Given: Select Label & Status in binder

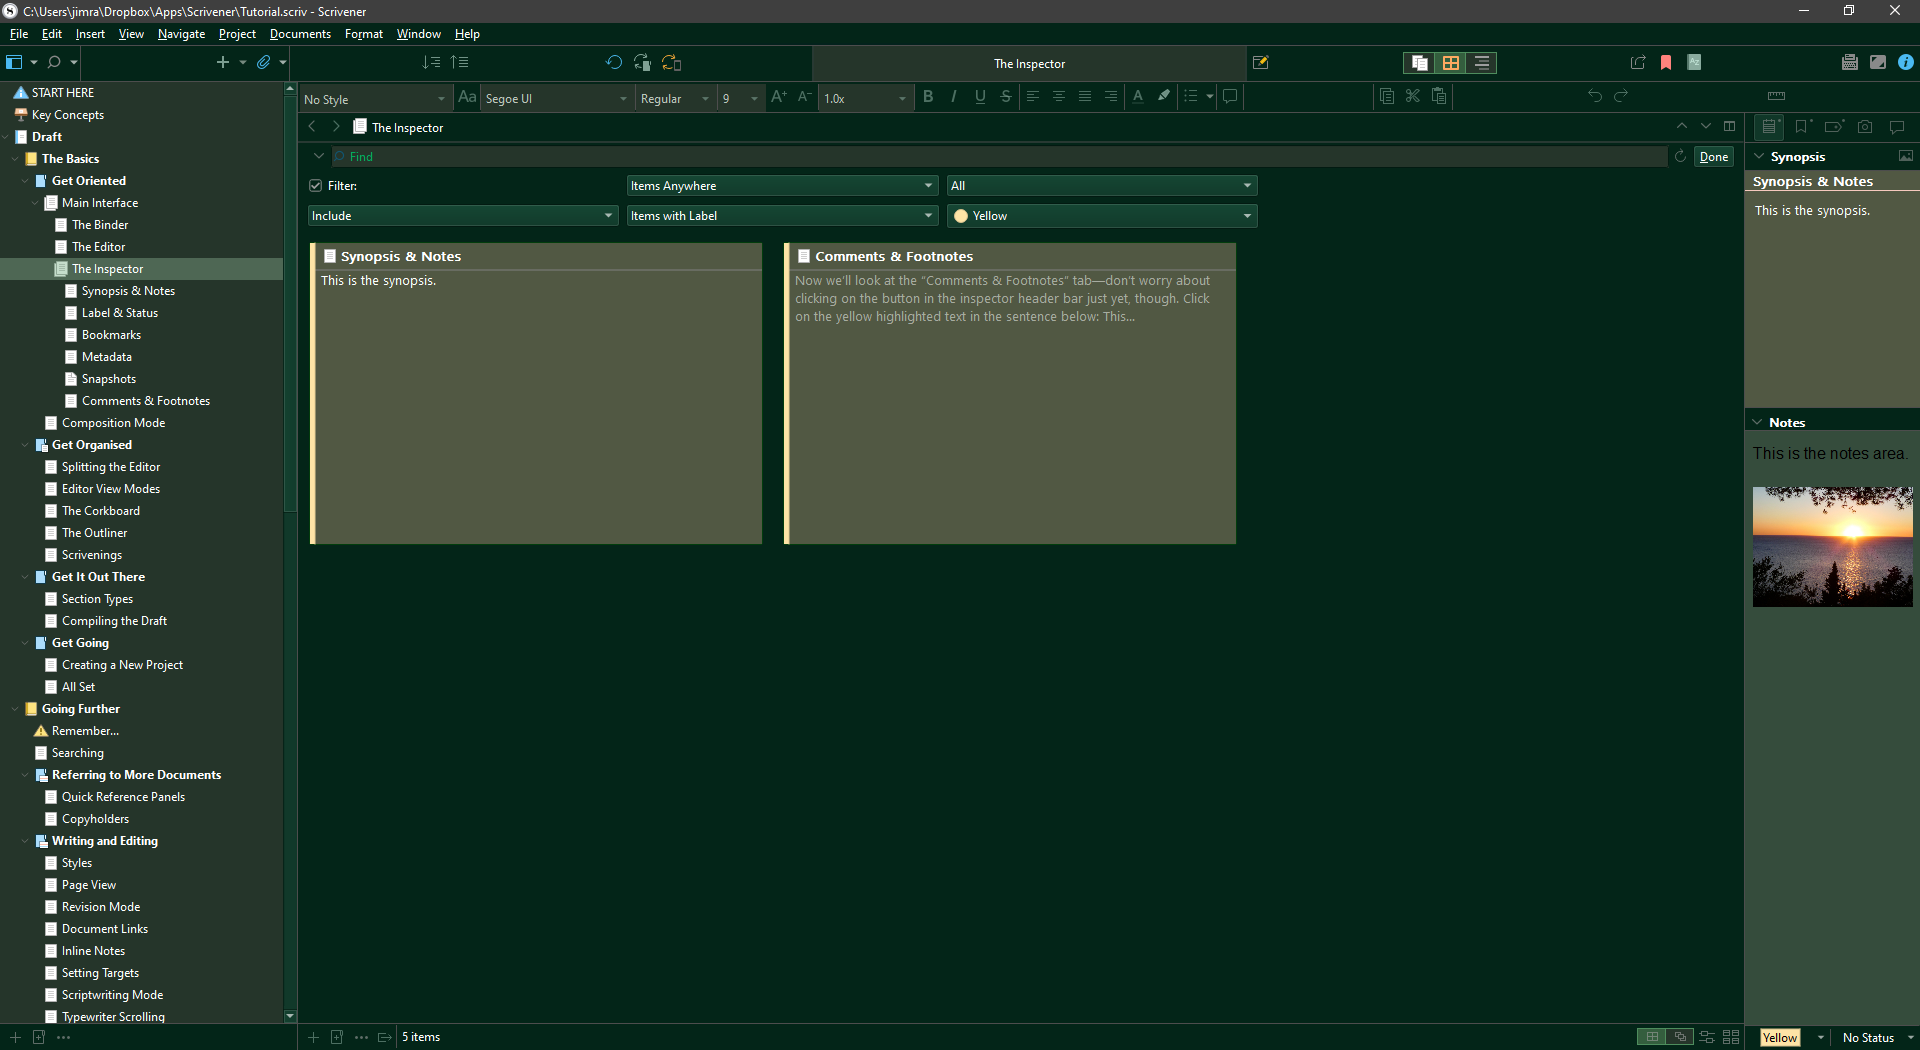Looking at the screenshot, I should 120,313.
